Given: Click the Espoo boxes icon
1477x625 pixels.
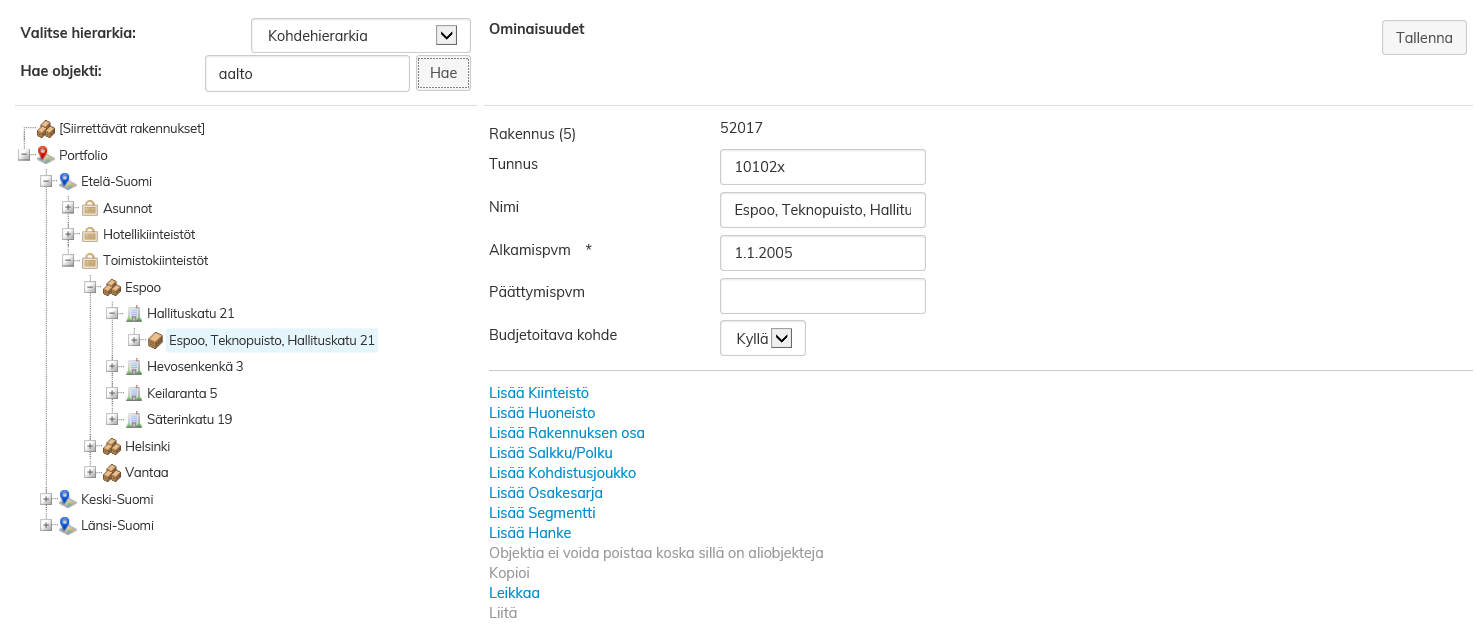Looking at the screenshot, I should tap(112, 287).
